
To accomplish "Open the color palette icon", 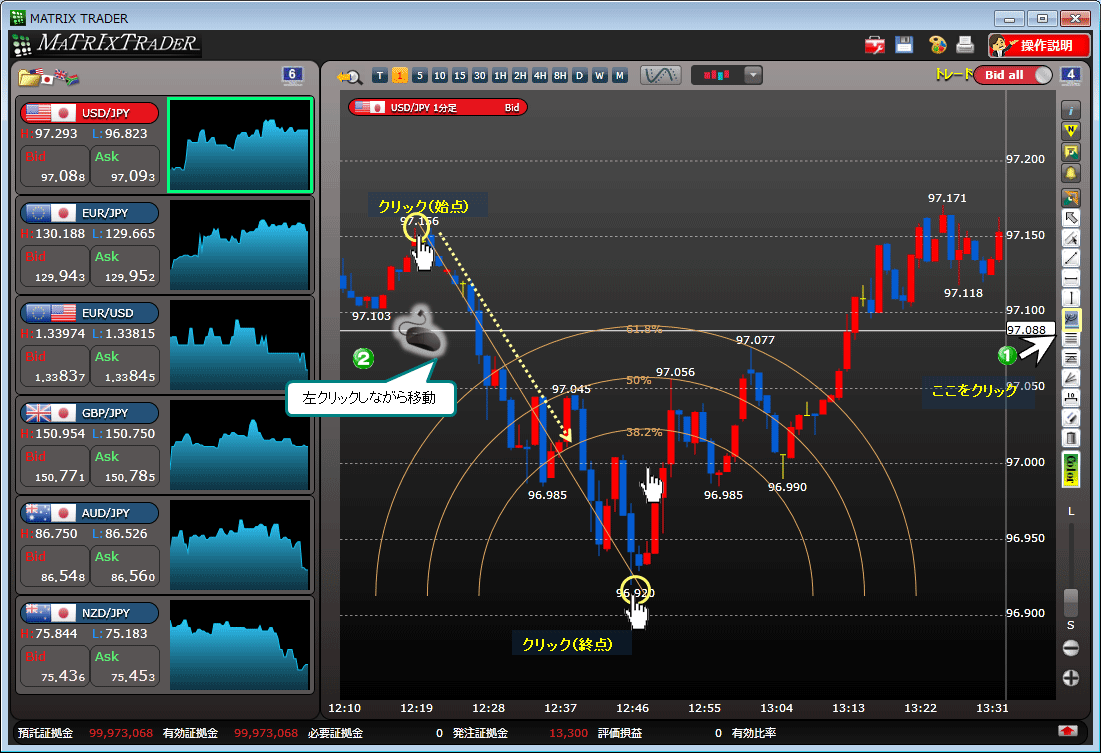I will (937, 45).
